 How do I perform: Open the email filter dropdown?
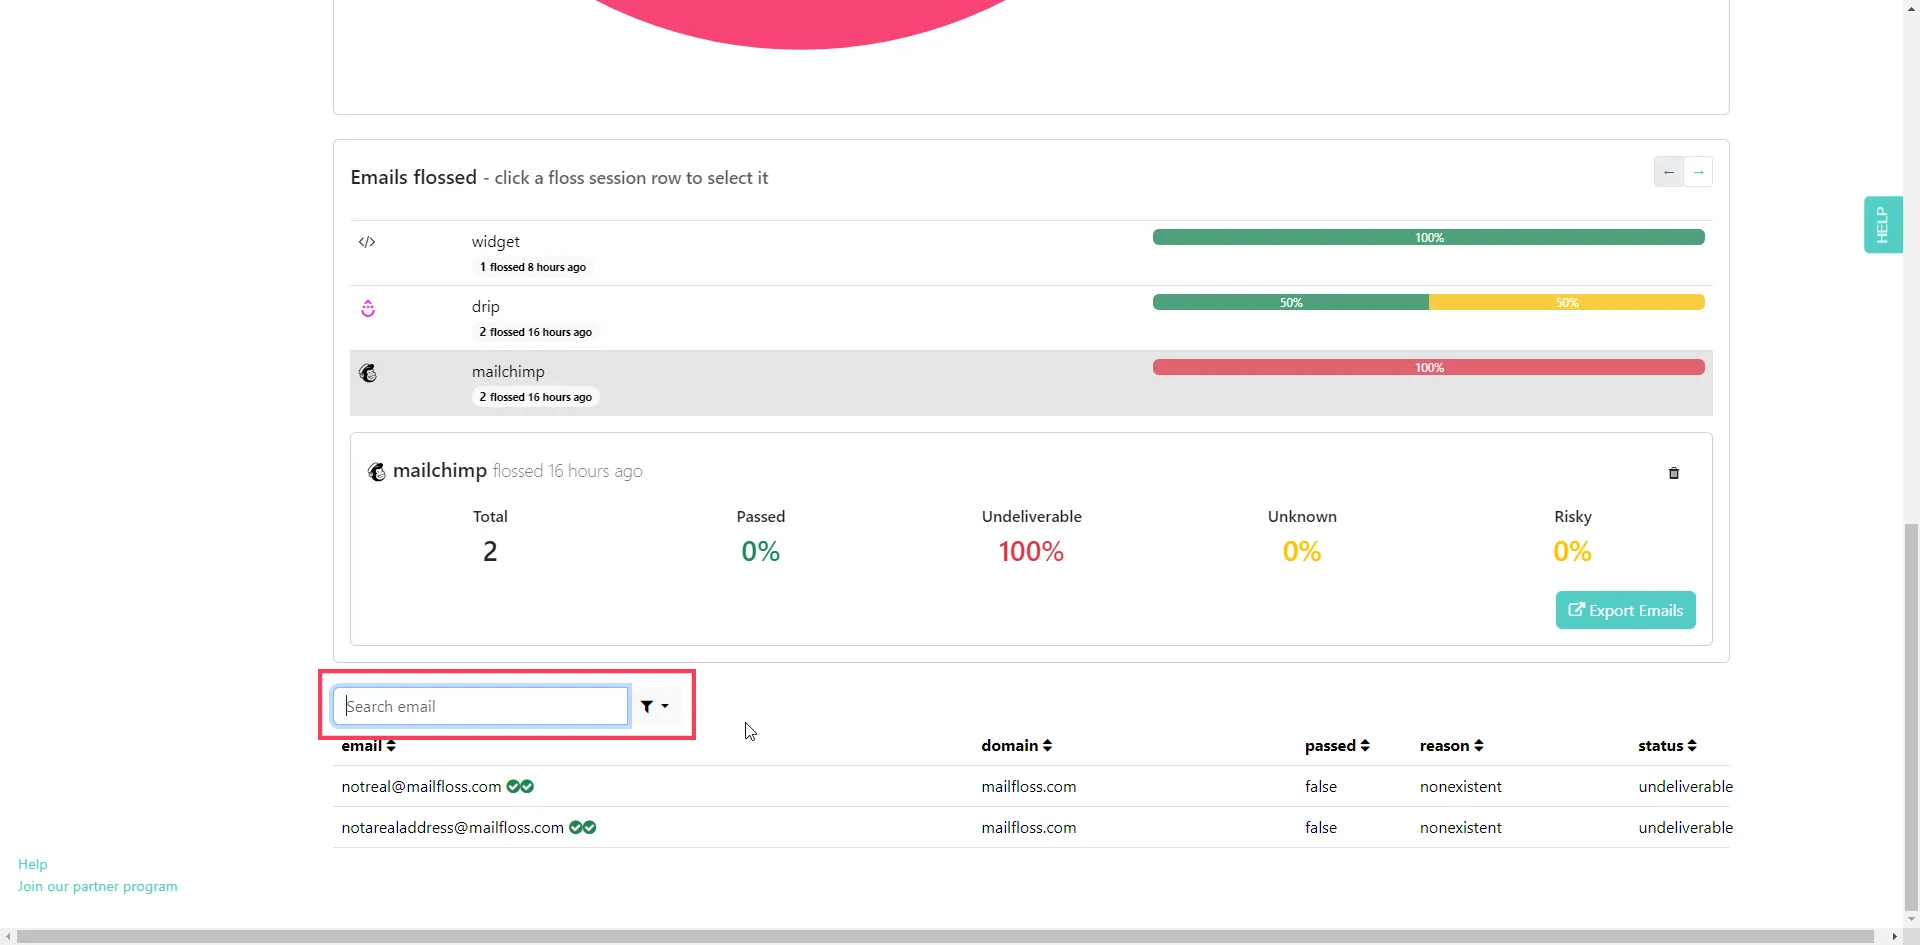[x=655, y=707]
